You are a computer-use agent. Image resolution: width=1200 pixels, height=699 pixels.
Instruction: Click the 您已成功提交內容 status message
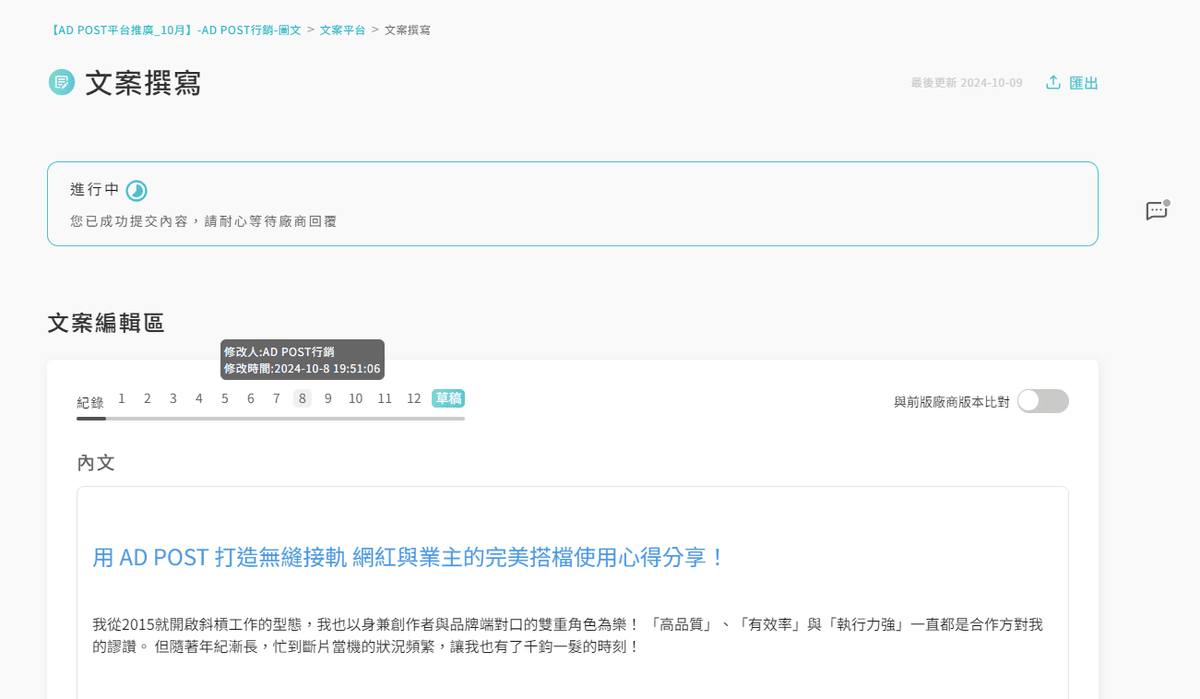[203, 221]
